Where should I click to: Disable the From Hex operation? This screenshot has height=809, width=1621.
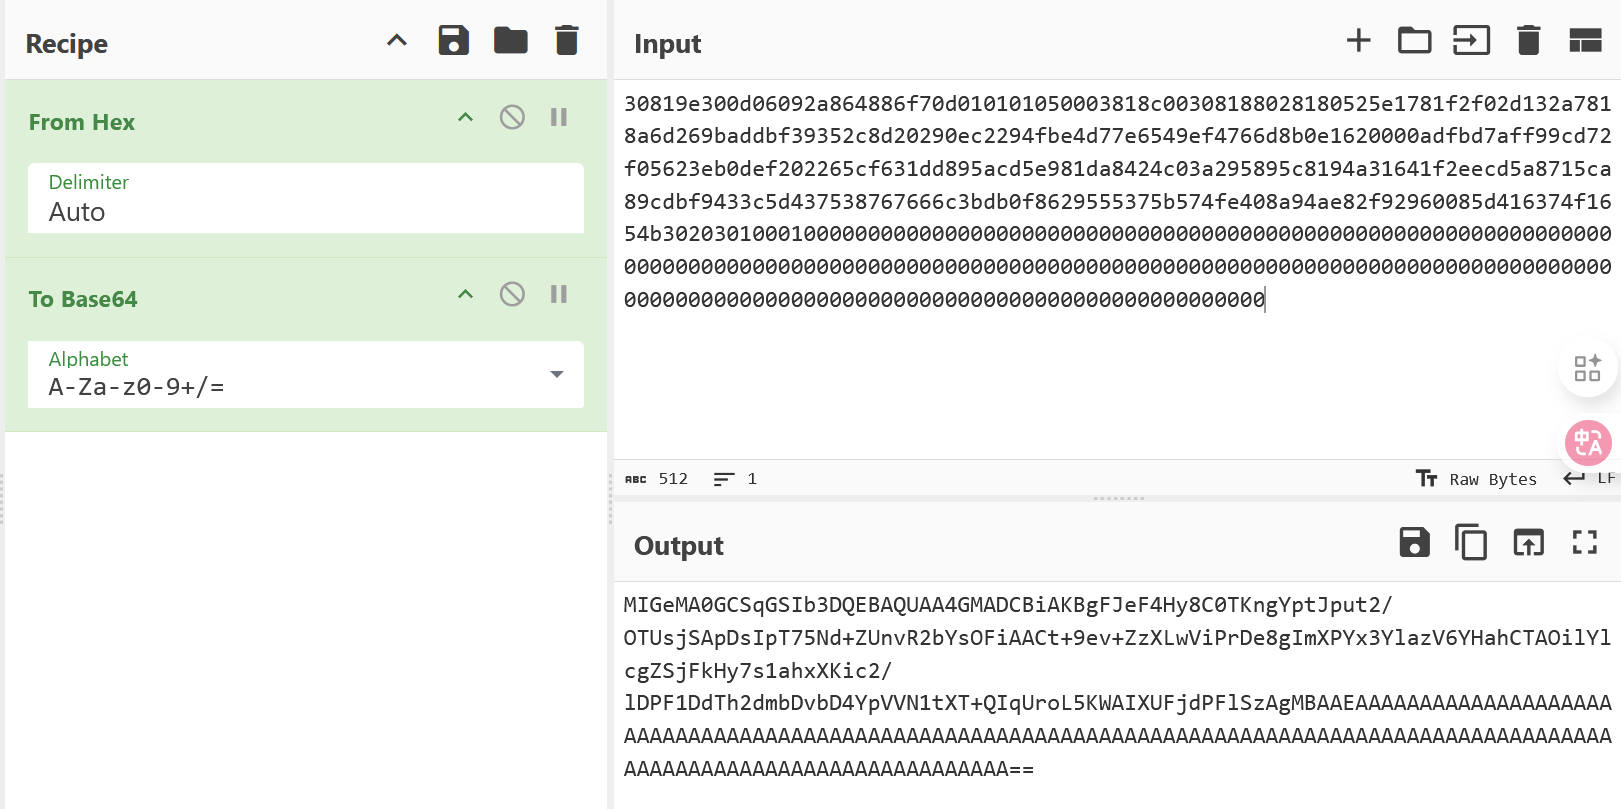click(x=512, y=118)
